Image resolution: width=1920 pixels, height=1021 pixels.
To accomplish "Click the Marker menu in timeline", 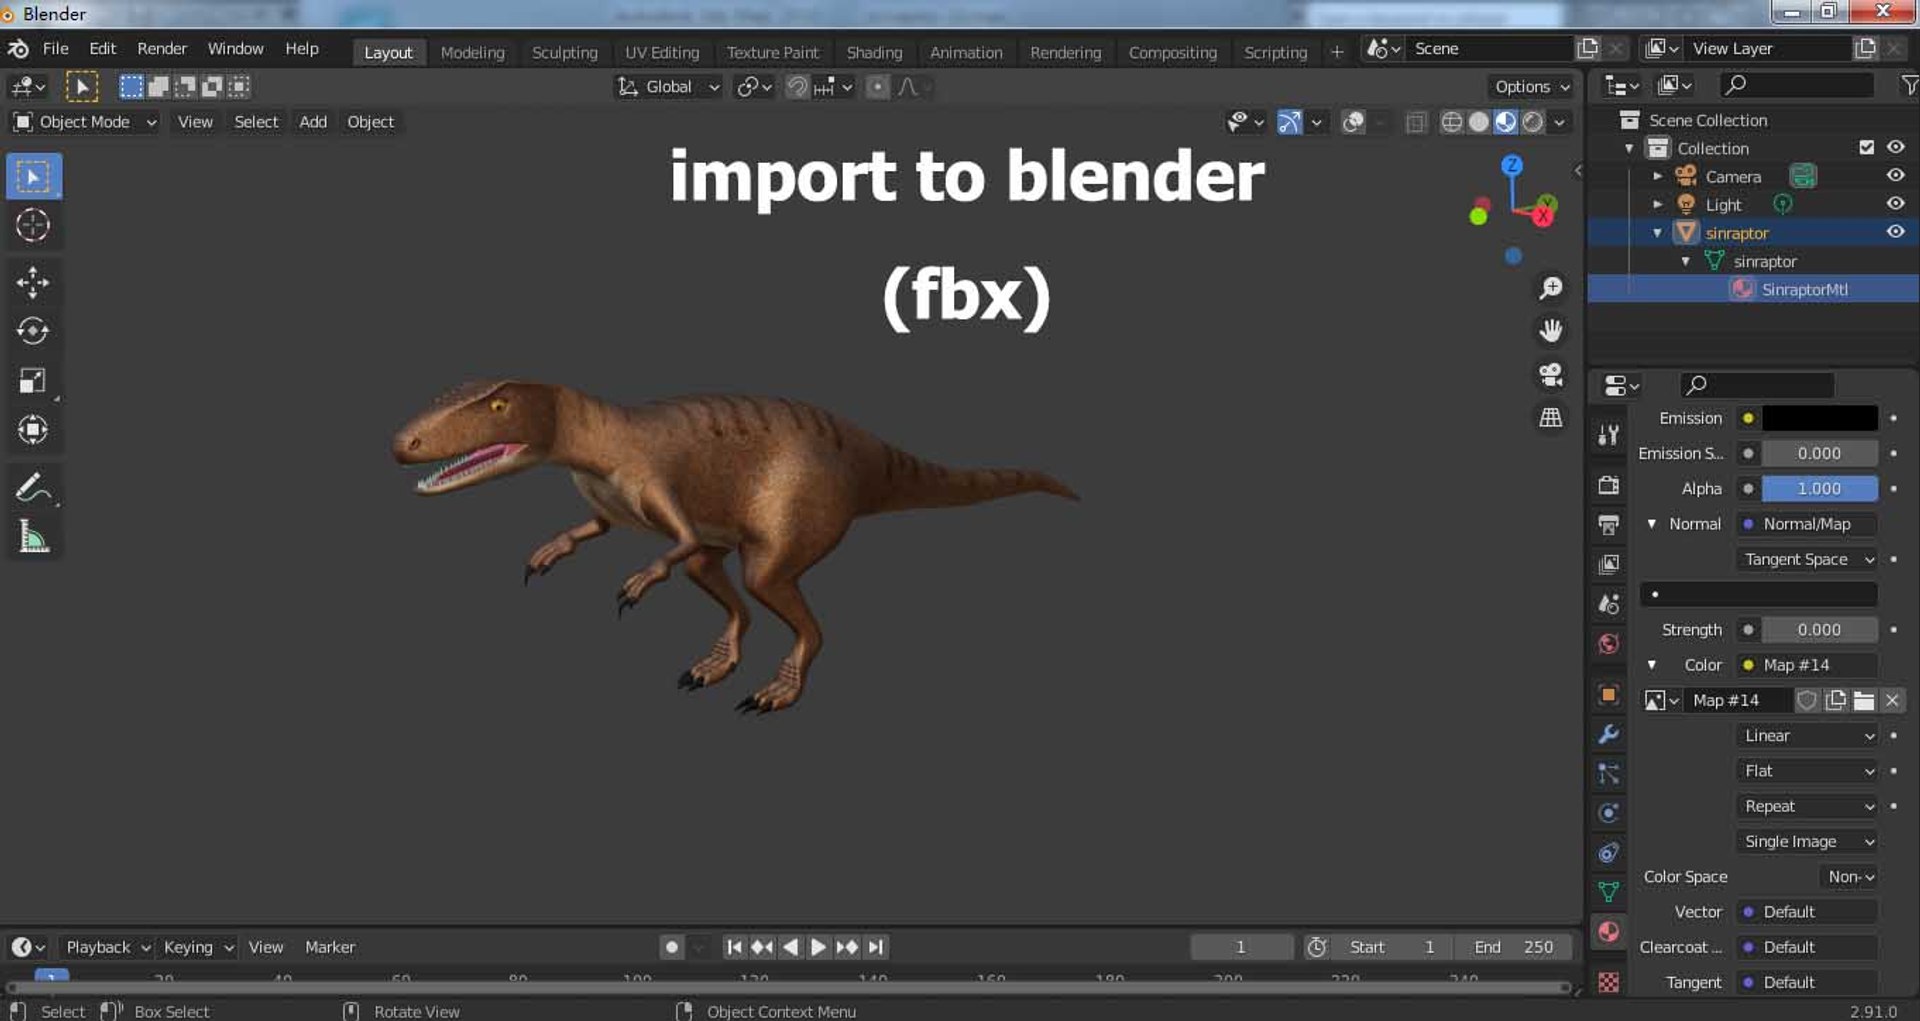I will point(330,947).
